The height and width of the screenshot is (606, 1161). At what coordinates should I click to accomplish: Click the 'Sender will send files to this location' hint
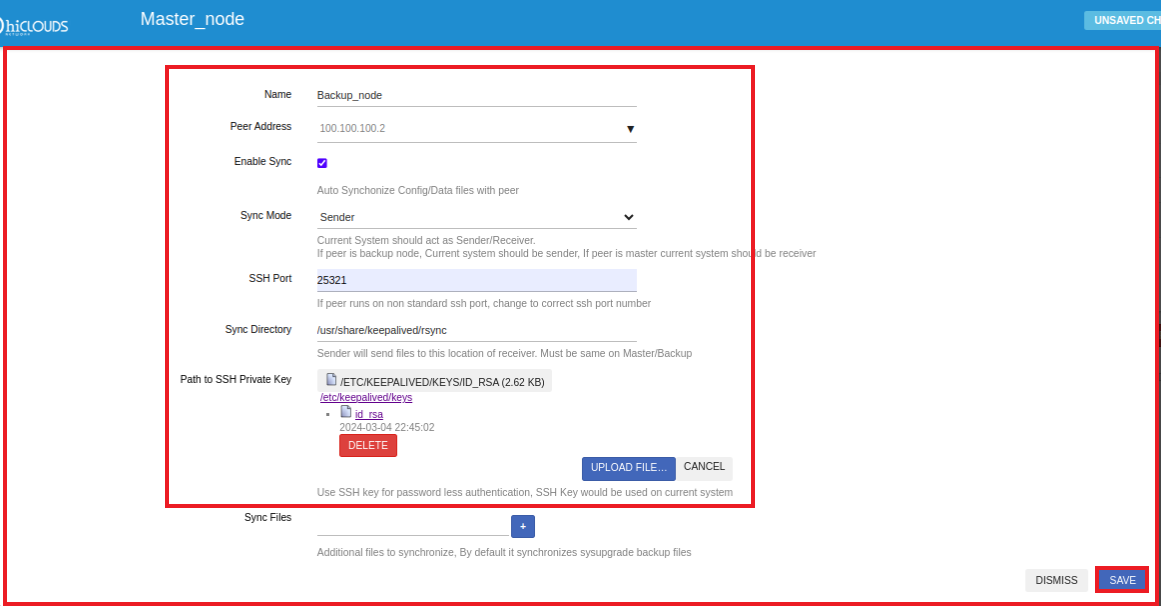(x=504, y=353)
